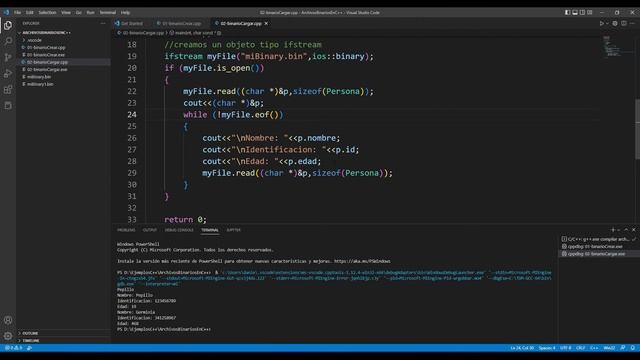
Task: Open the notifications bell in status bar
Action: click(633, 348)
